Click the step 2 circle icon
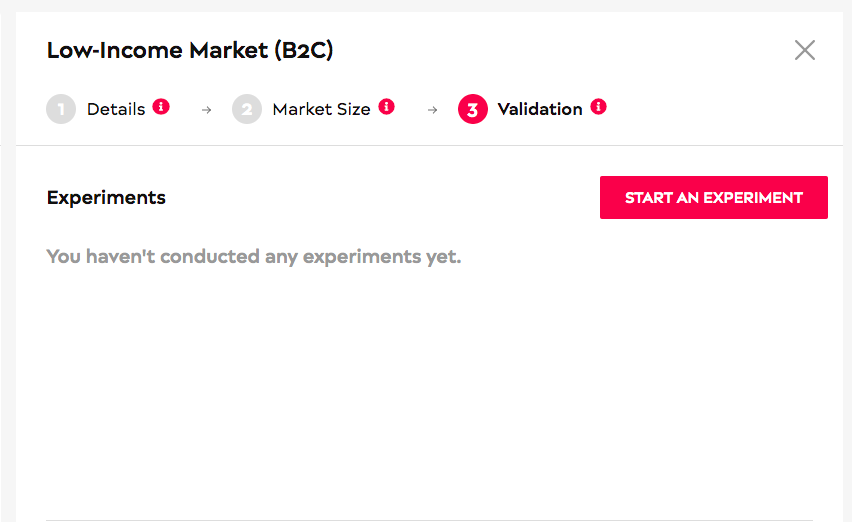 tap(247, 109)
